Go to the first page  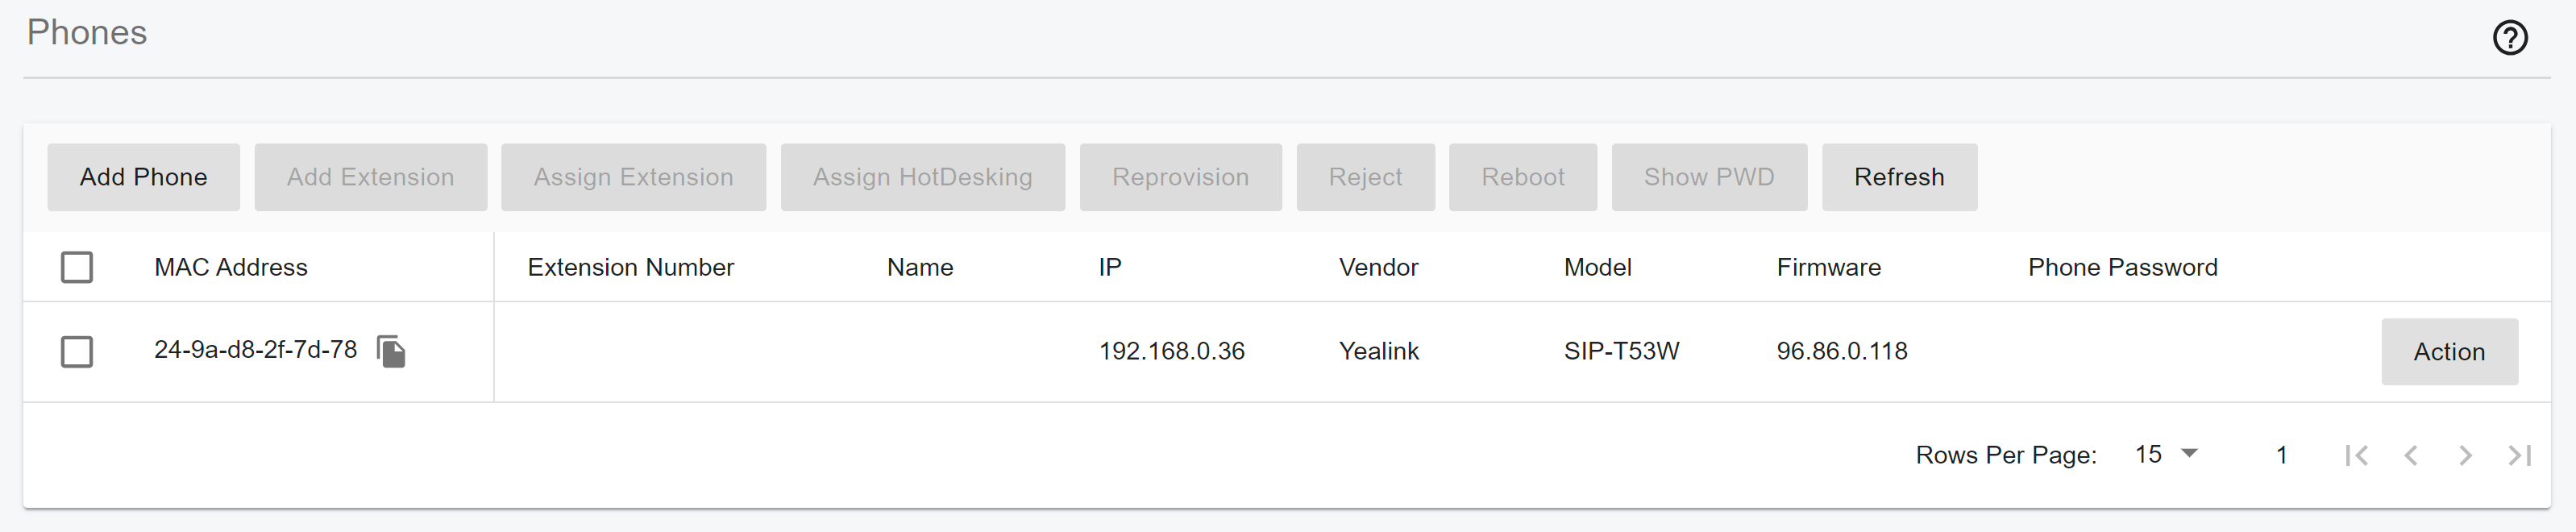pyautogui.click(x=2355, y=456)
